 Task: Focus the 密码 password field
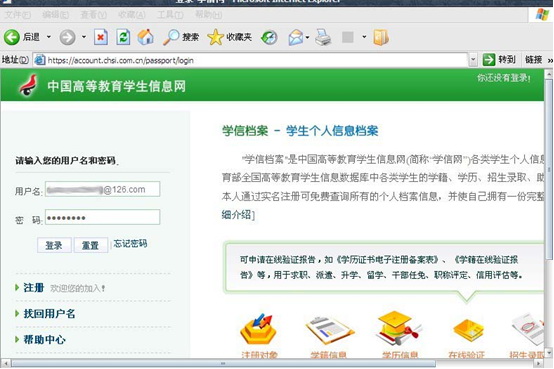click(102, 217)
